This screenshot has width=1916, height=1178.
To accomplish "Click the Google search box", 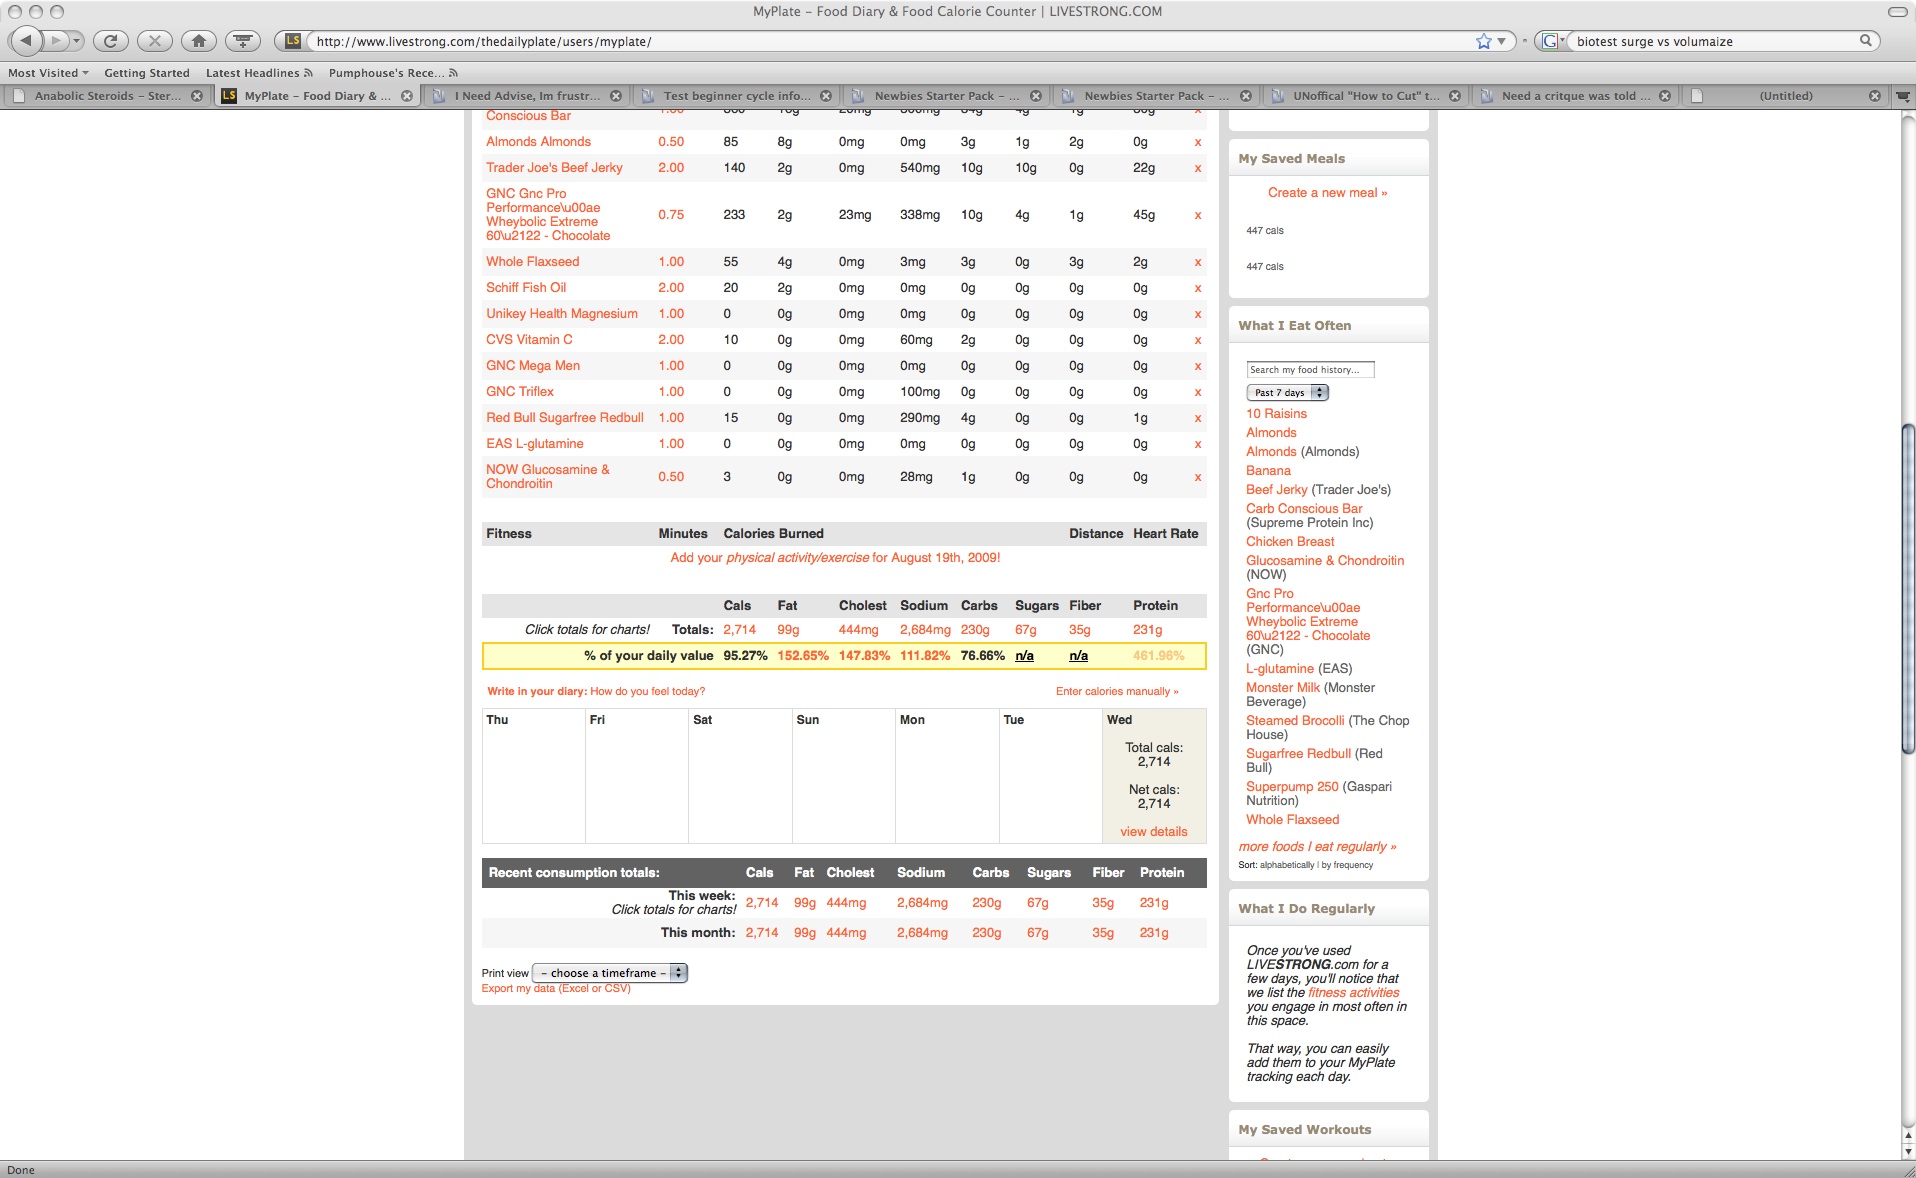I will (x=1712, y=41).
